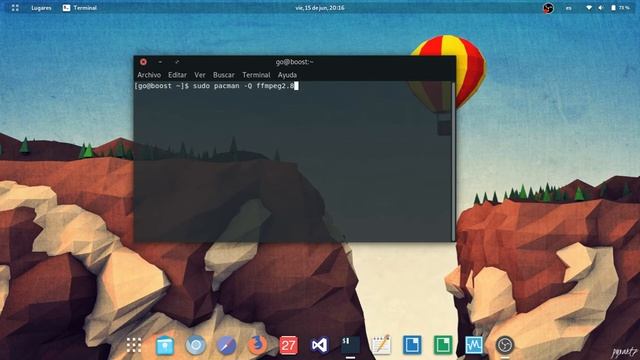Screen dimensions: 640x360
Task: Launch the compass web browser from dock
Action: [227, 345]
